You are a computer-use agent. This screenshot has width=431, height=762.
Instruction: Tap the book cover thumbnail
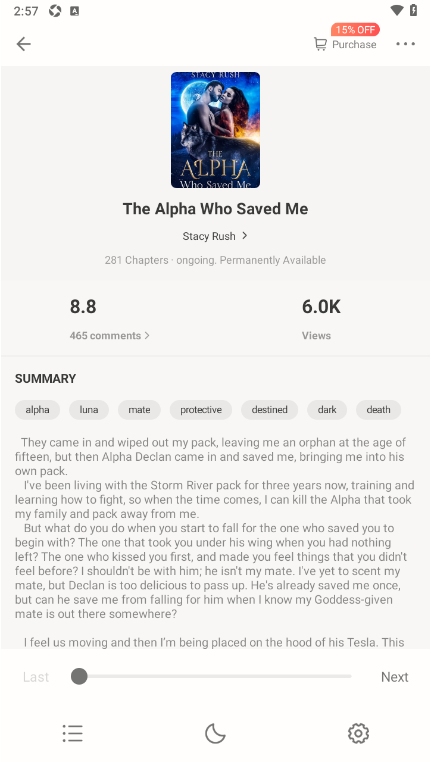215,130
